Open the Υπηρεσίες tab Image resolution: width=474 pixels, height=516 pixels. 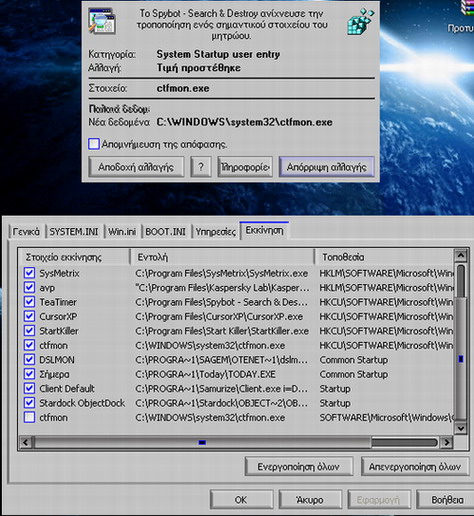pyautogui.click(x=215, y=232)
